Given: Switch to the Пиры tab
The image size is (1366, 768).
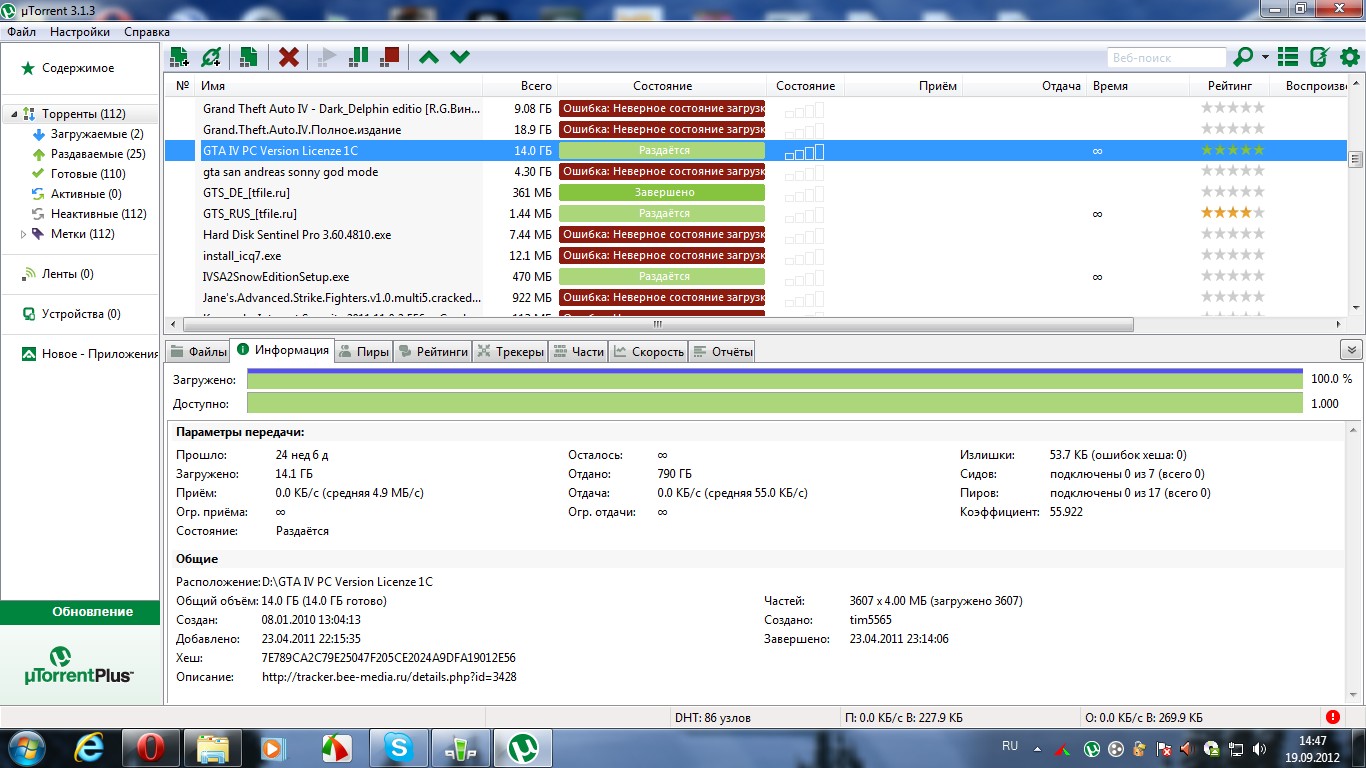Looking at the screenshot, I should coord(363,351).
